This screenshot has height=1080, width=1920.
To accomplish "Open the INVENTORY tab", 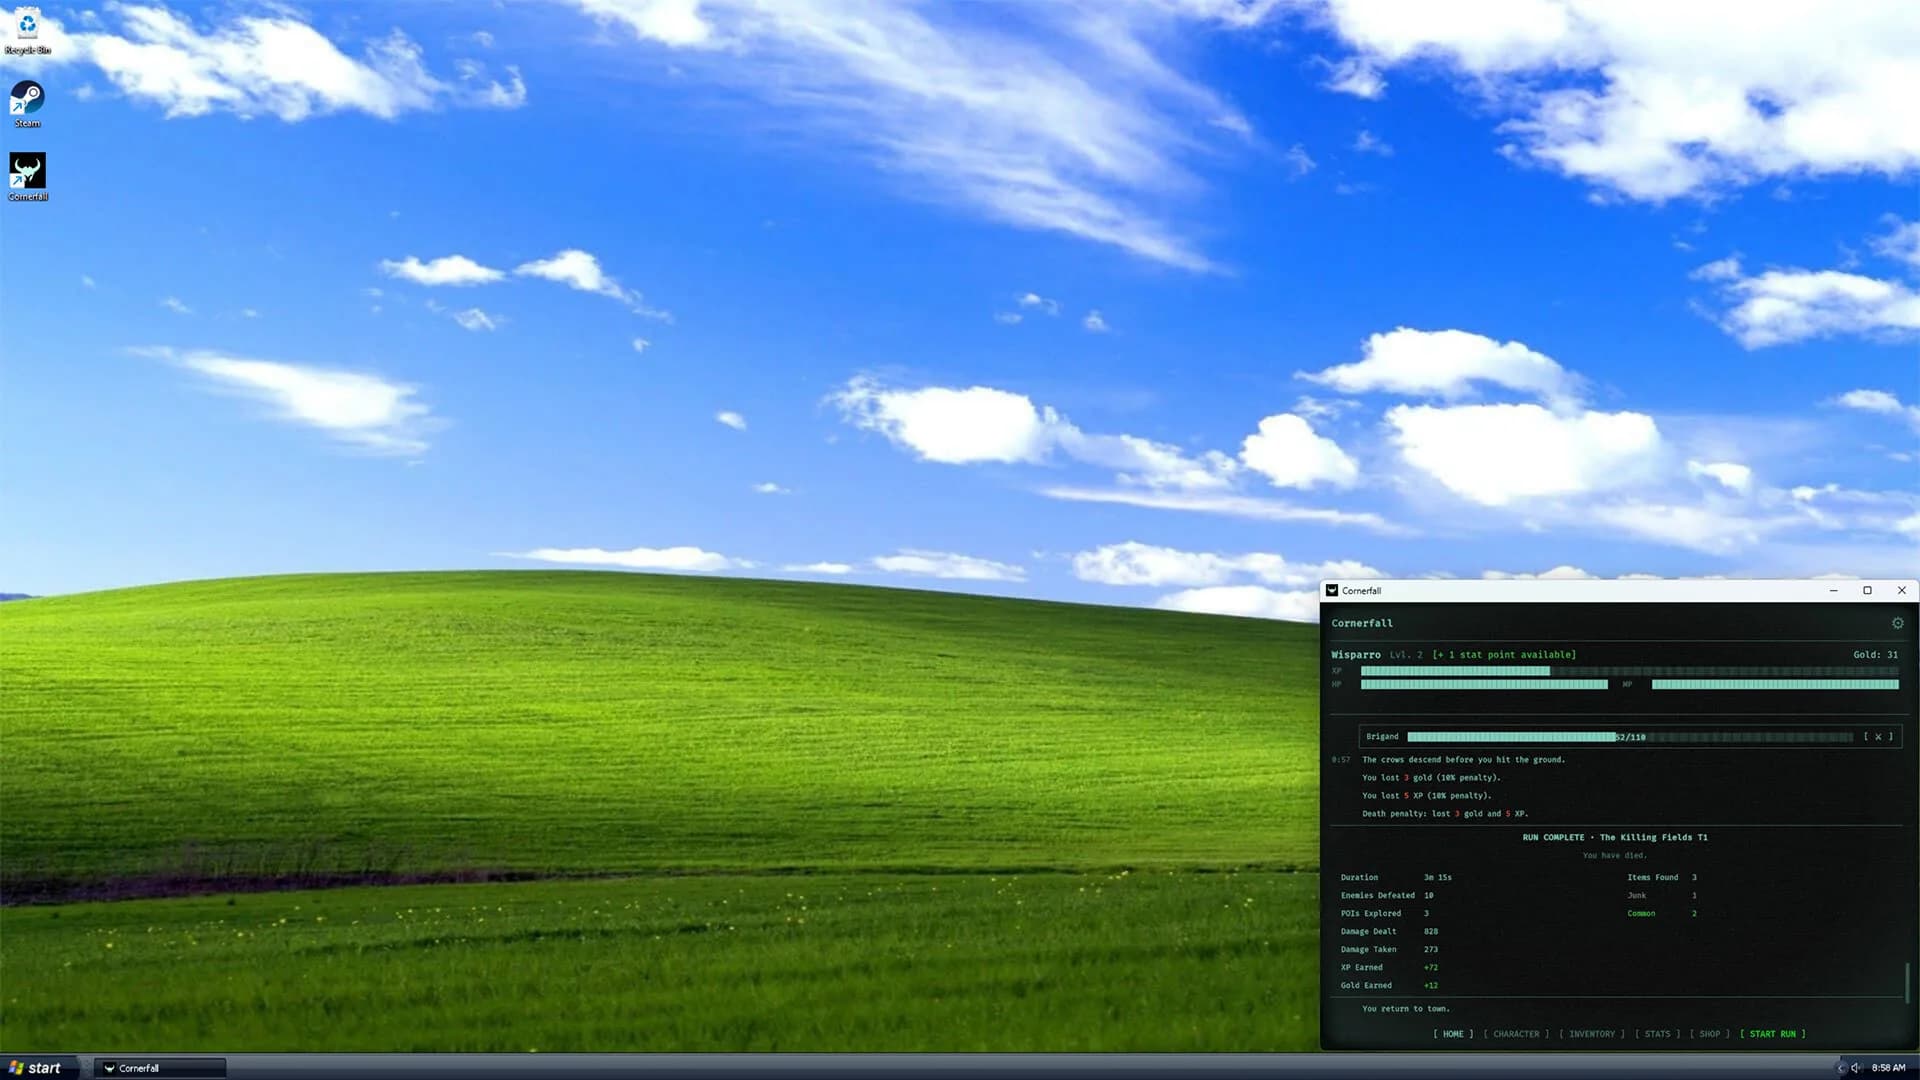I will pos(1592,1034).
